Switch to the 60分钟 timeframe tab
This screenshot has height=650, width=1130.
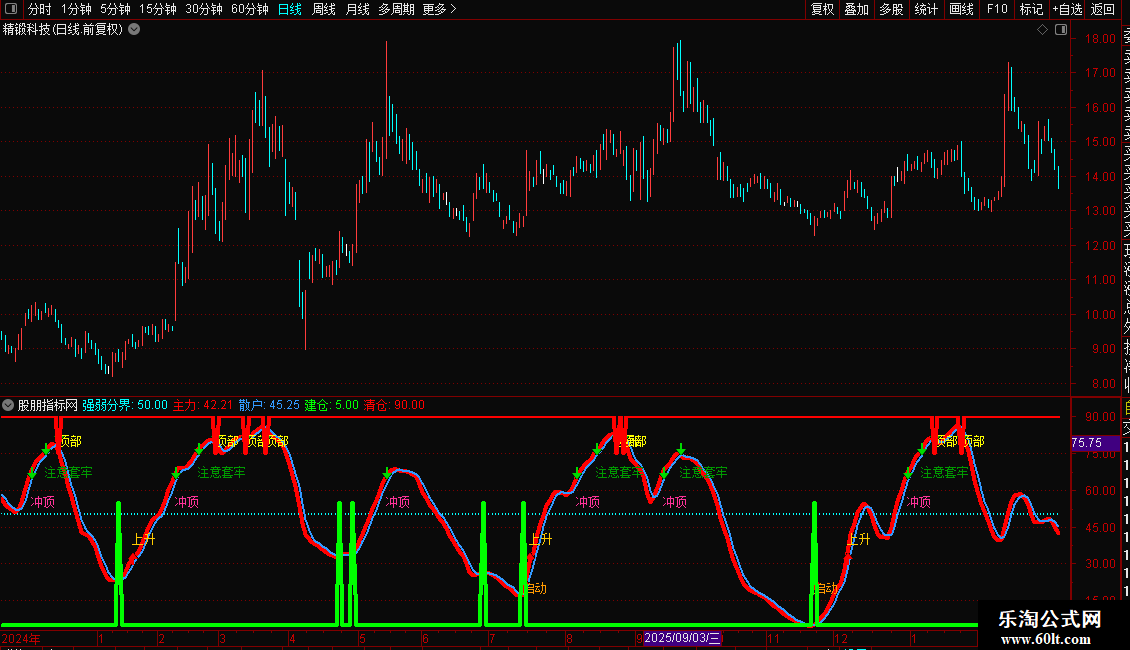[x=249, y=9]
